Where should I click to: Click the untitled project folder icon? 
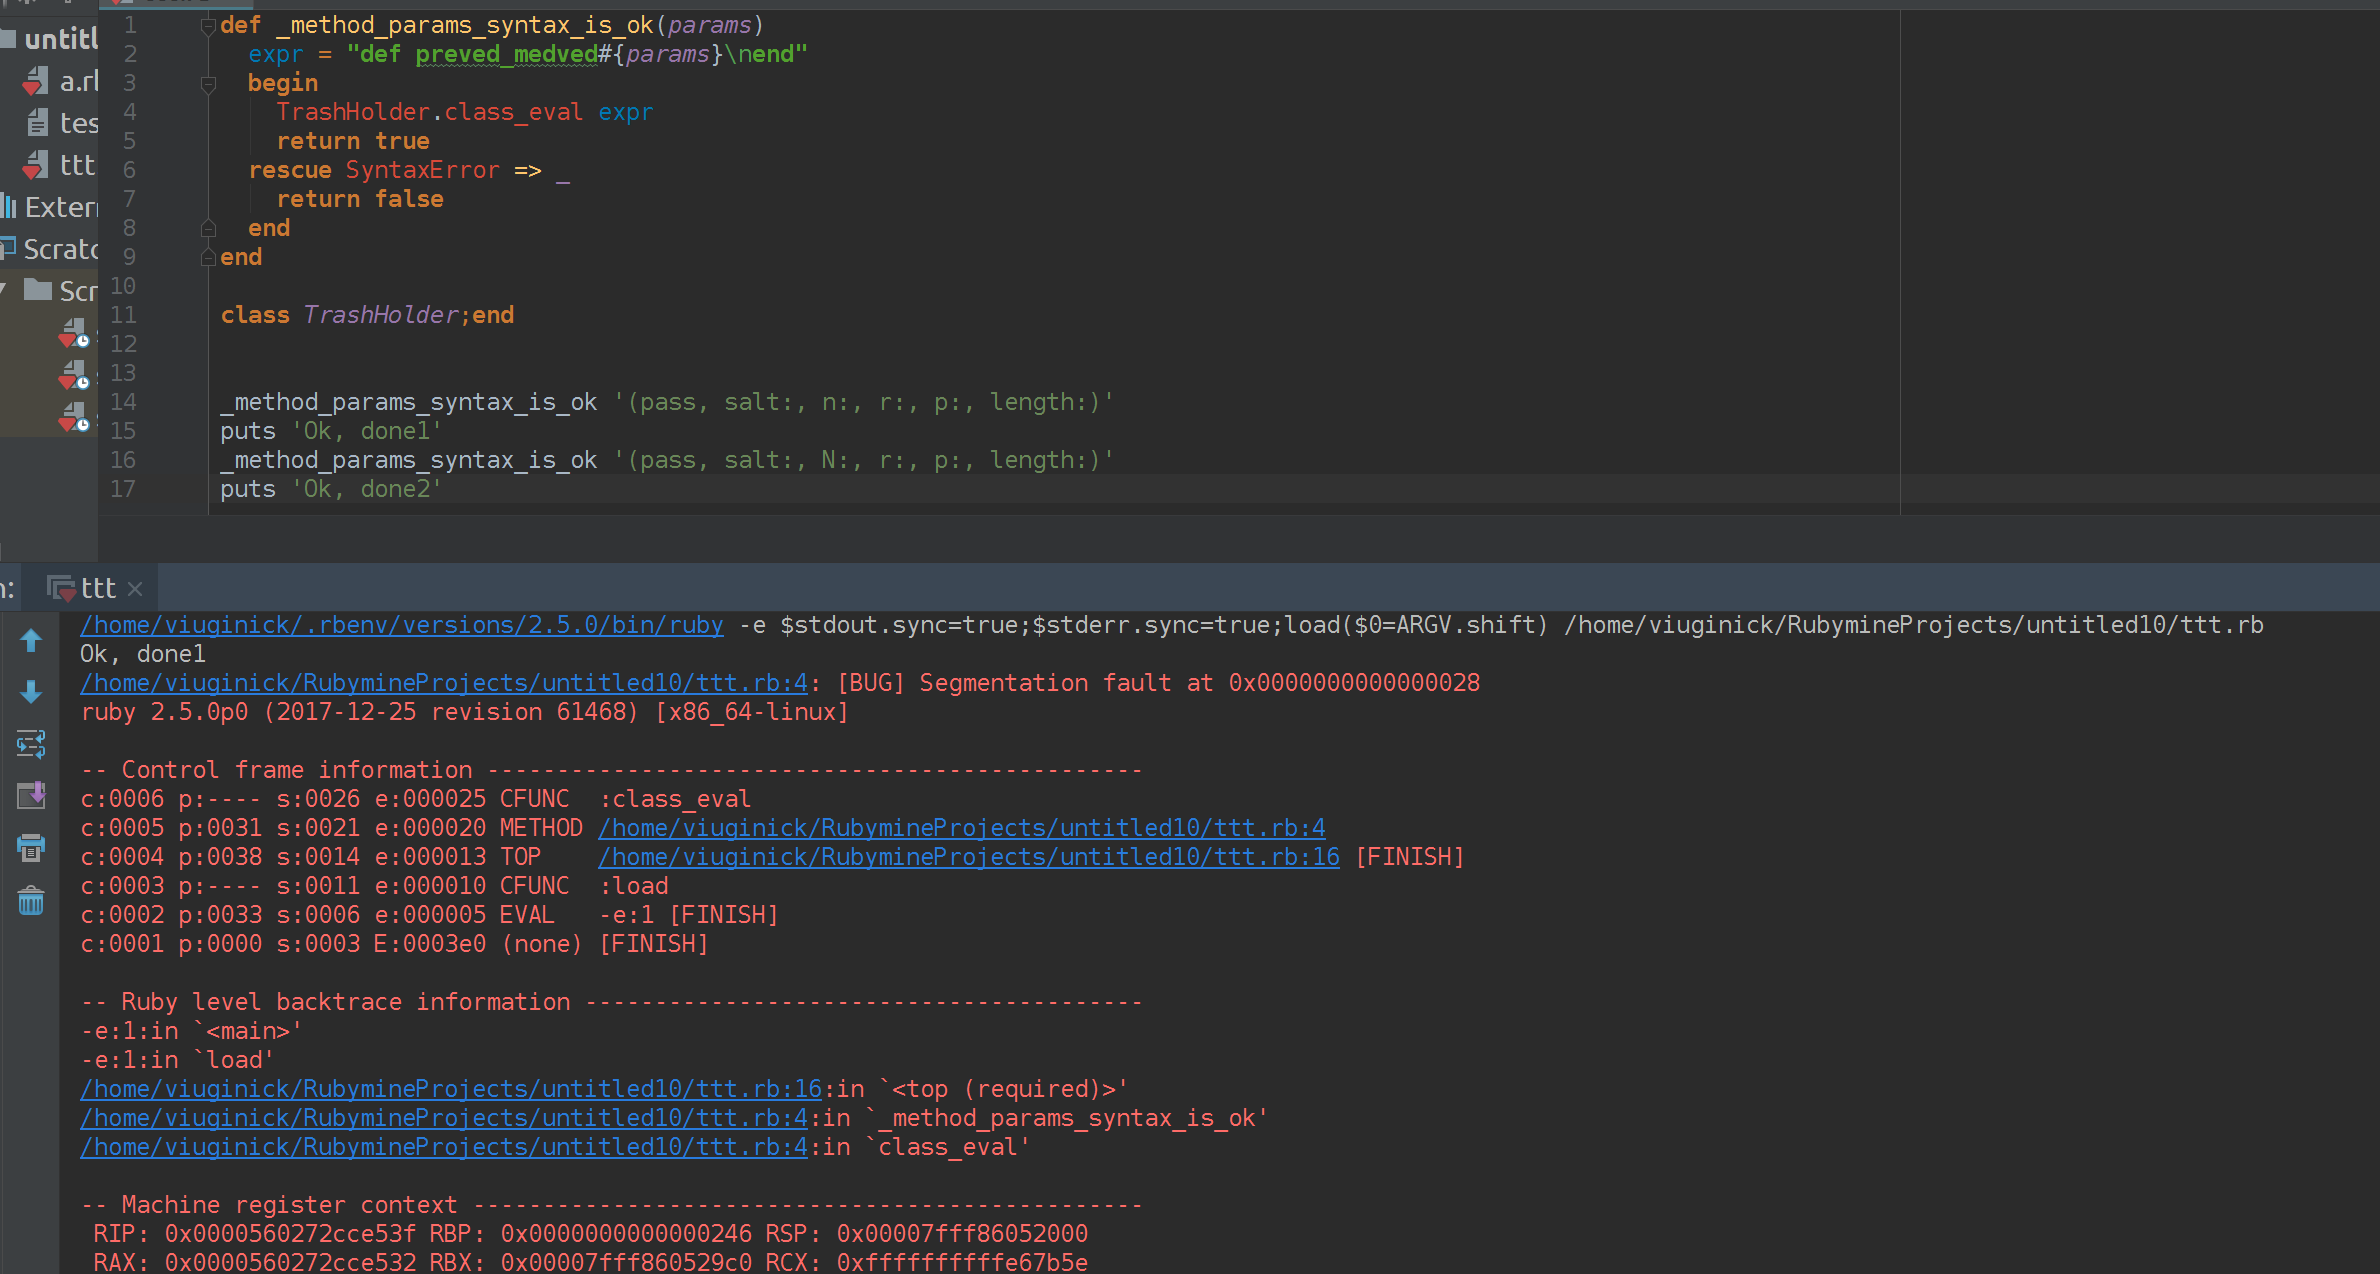tap(10, 38)
